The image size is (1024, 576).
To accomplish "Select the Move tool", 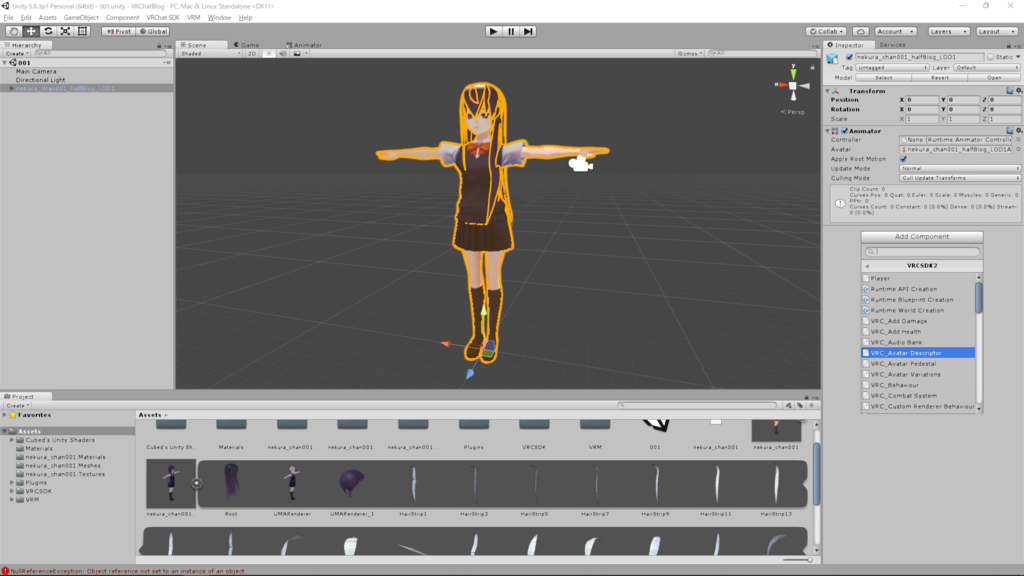I will coord(31,31).
